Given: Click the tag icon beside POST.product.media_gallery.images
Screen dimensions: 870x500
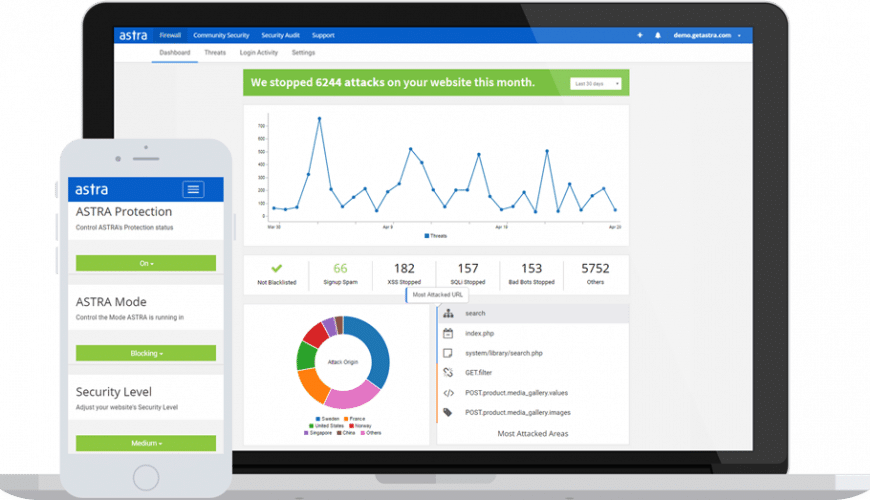Looking at the screenshot, I should (x=448, y=412).
